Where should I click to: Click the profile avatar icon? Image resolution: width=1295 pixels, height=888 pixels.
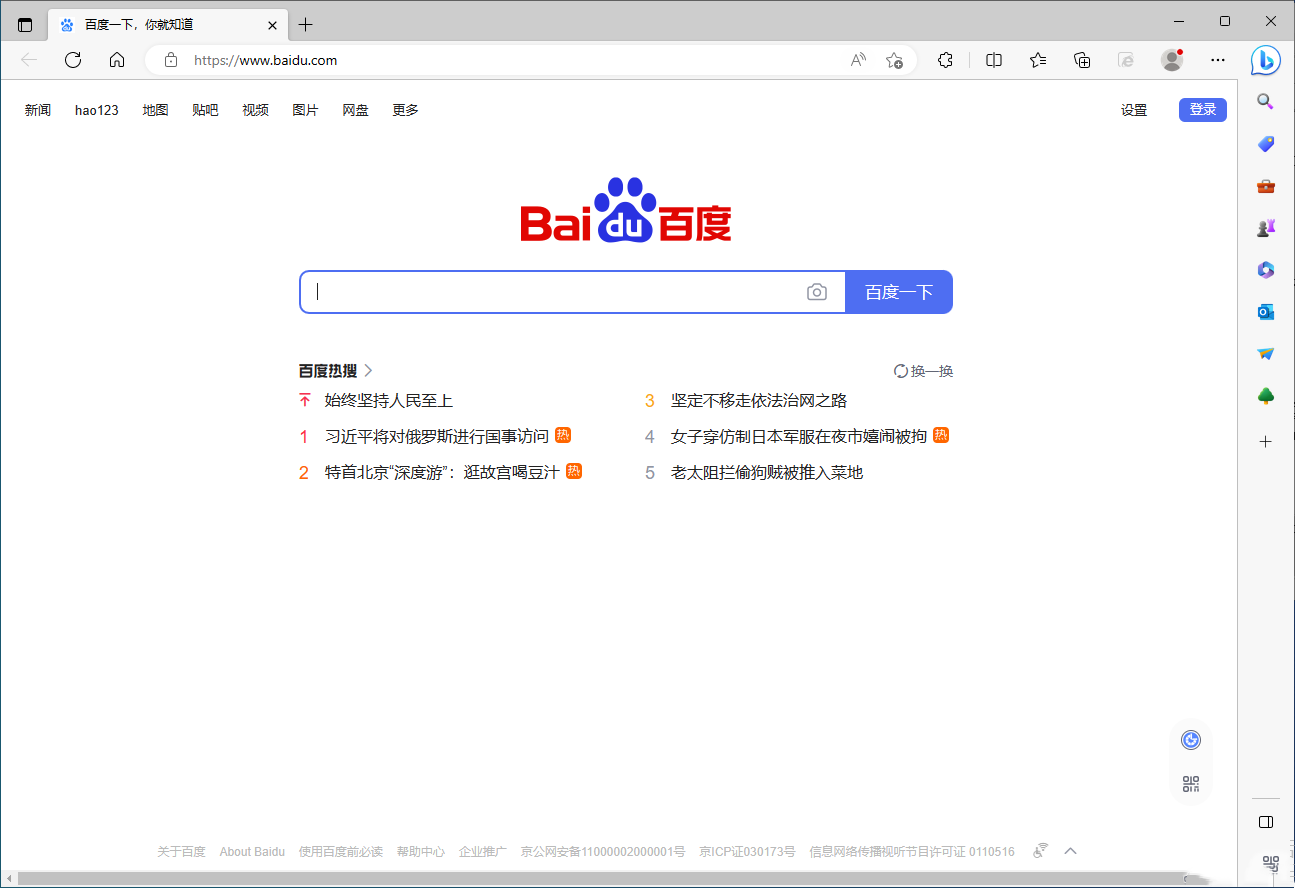click(1172, 60)
